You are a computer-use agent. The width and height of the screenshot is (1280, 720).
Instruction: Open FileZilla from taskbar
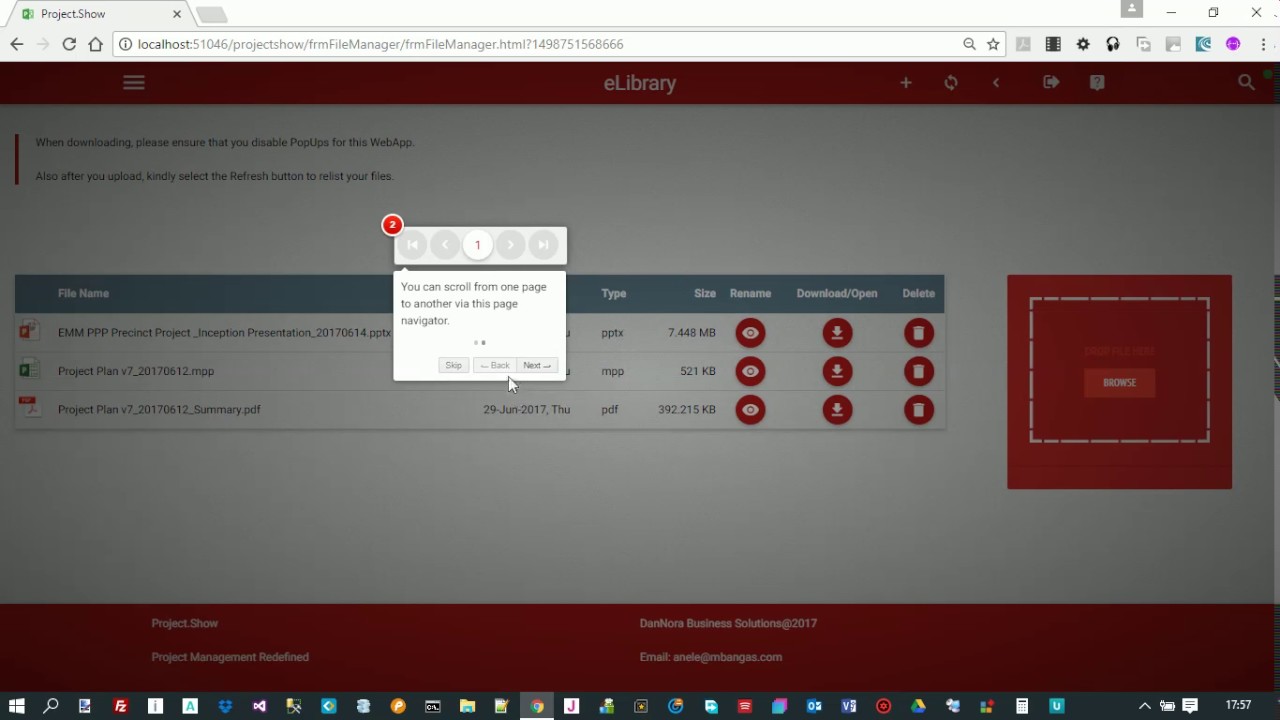click(121, 706)
